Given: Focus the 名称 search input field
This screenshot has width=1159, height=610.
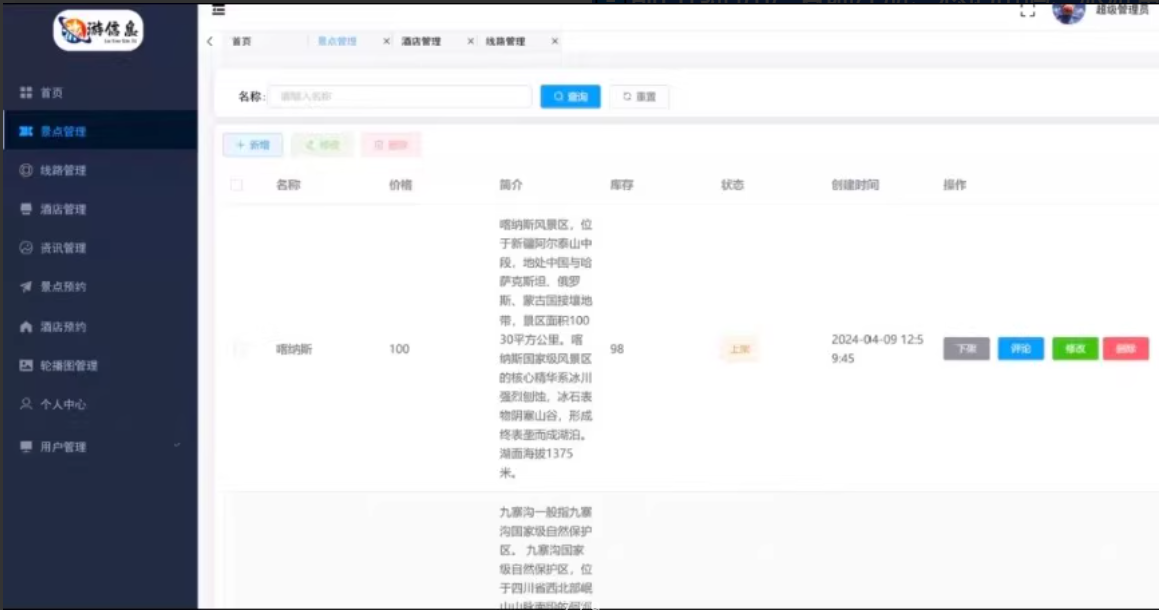Looking at the screenshot, I should [400, 96].
